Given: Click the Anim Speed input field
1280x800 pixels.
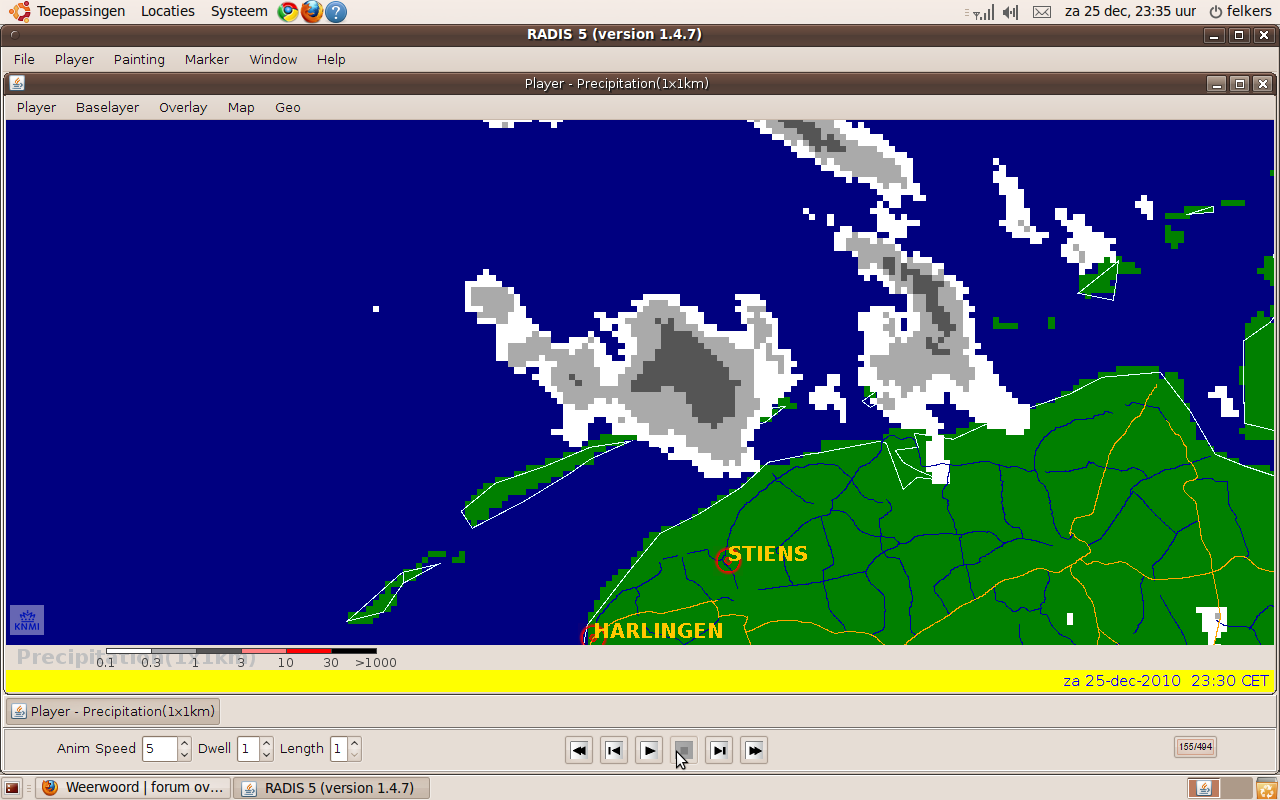Looking at the screenshot, I should pyautogui.click(x=158, y=749).
